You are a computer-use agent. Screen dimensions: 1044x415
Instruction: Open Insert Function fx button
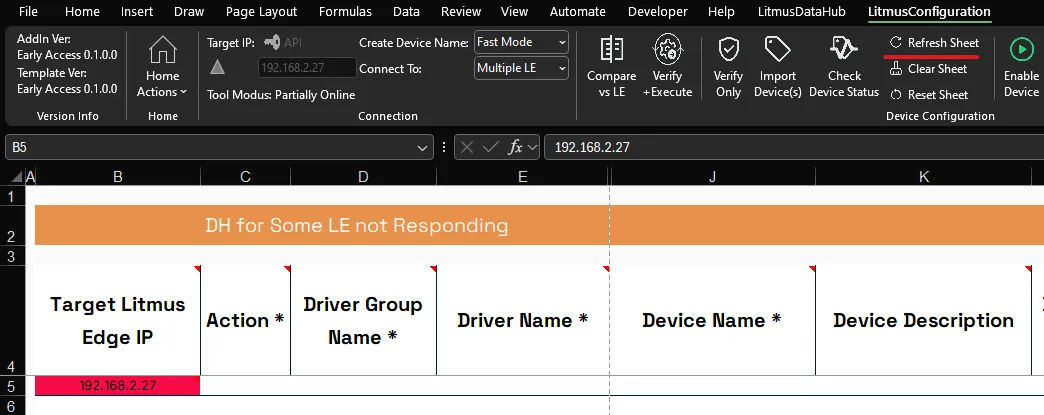point(515,147)
